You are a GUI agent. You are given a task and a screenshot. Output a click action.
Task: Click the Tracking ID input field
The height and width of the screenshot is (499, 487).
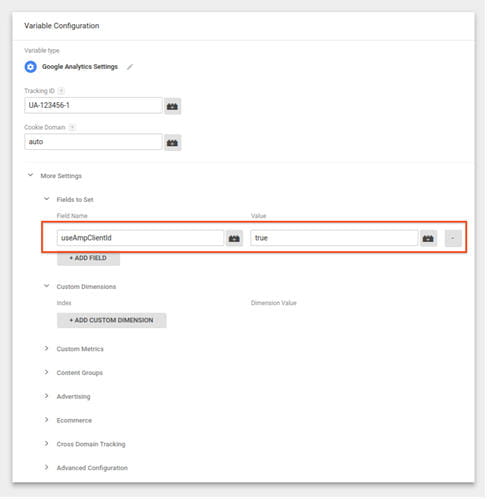[93, 105]
